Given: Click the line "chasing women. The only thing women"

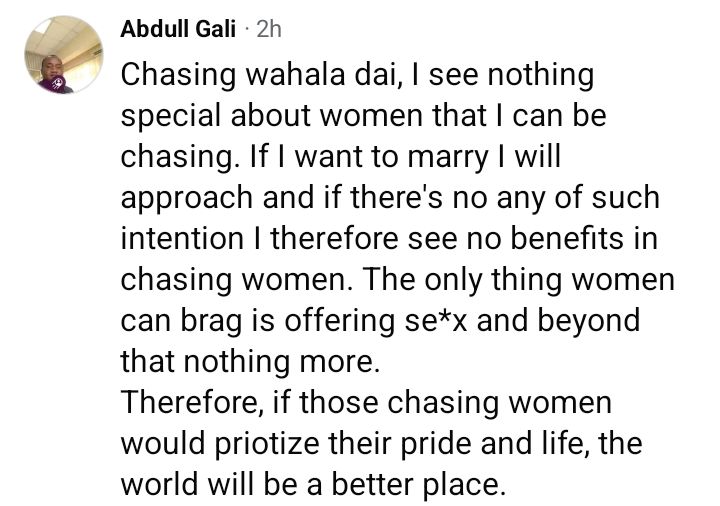Looking at the screenshot, I should tap(398, 280).
